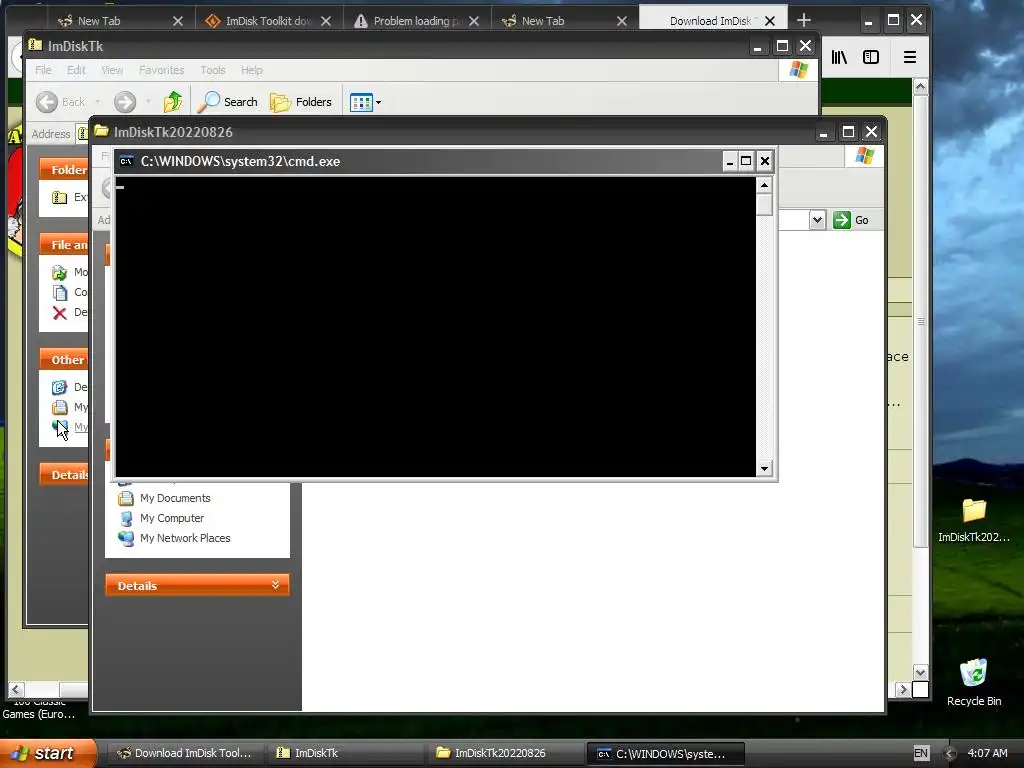1024x768 pixels.
Task: Click the Go button in ImDiskTk20220826 window
Action: [x=852, y=220]
